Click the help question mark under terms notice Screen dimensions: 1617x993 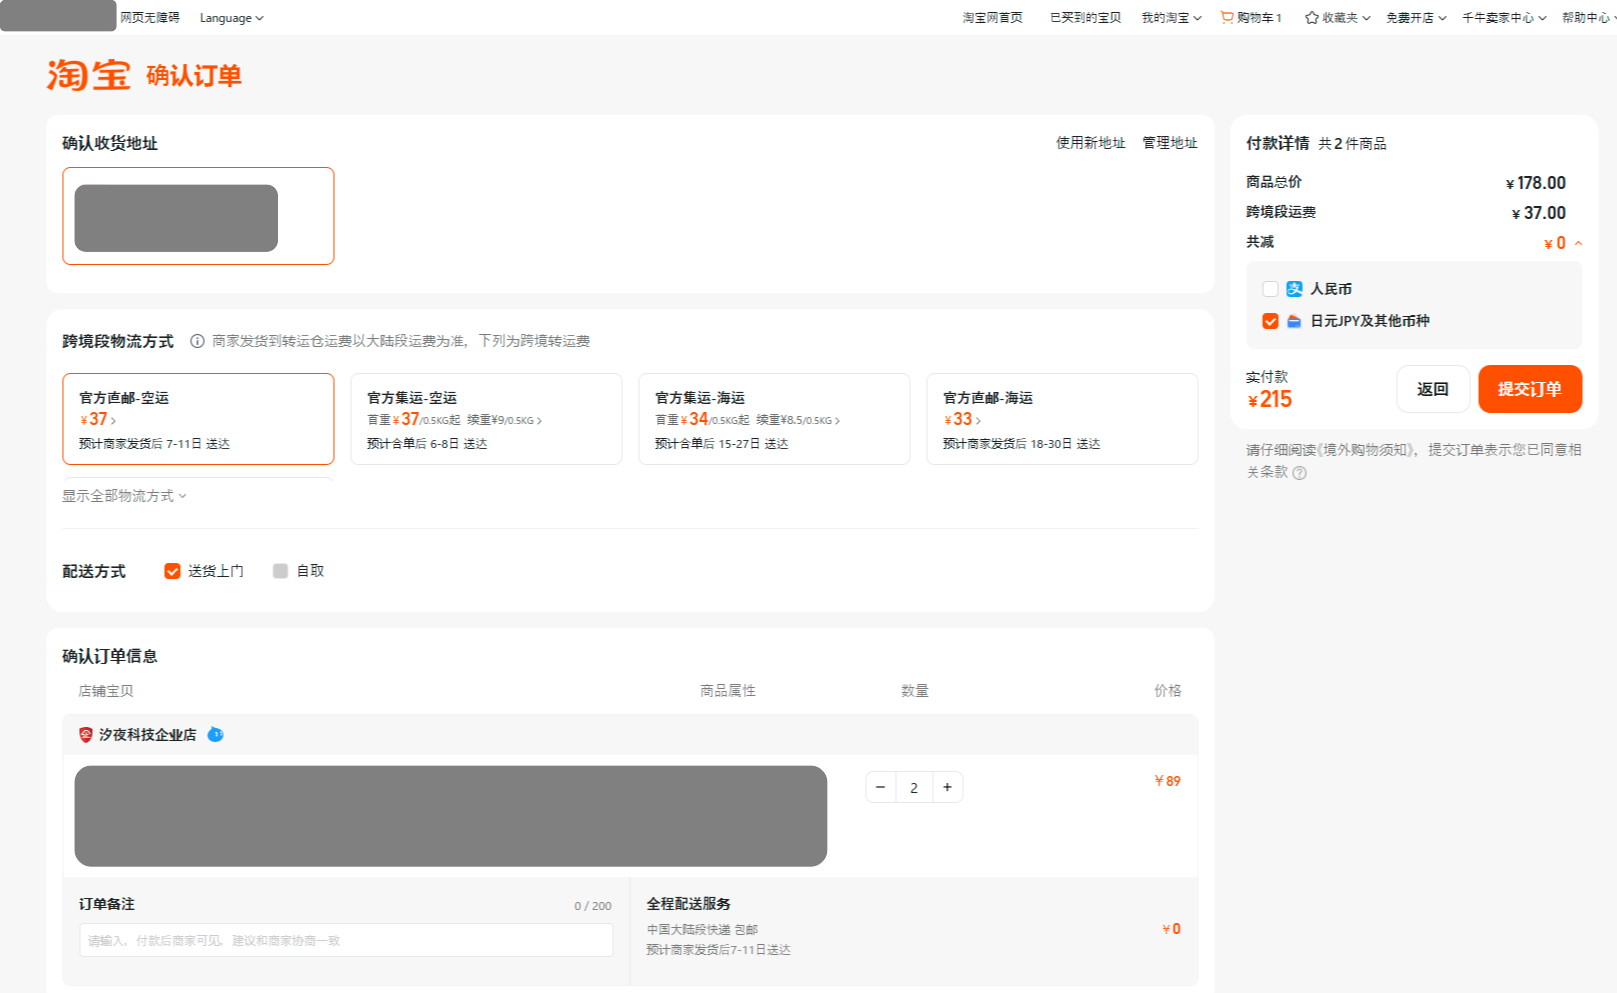(x=1299, y=473)
